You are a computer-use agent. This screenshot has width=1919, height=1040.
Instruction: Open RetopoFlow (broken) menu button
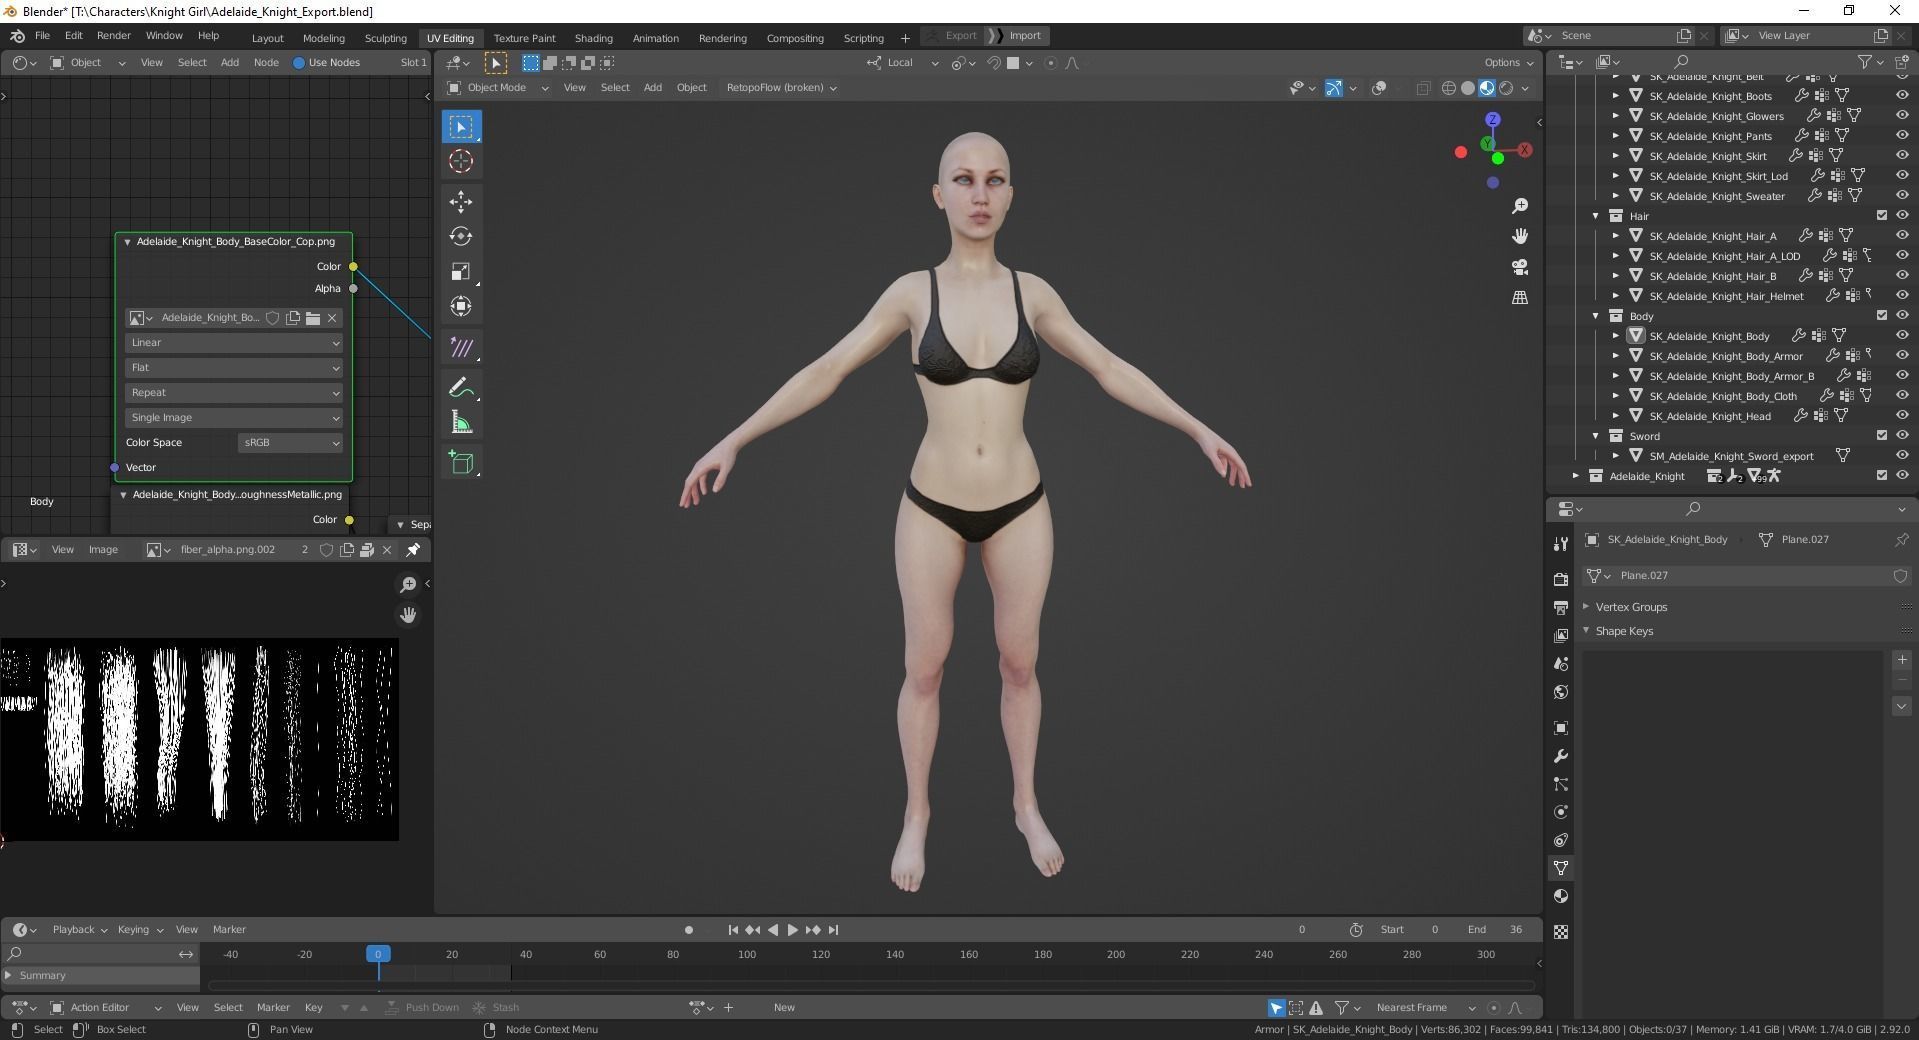click(x=781, y=88)
